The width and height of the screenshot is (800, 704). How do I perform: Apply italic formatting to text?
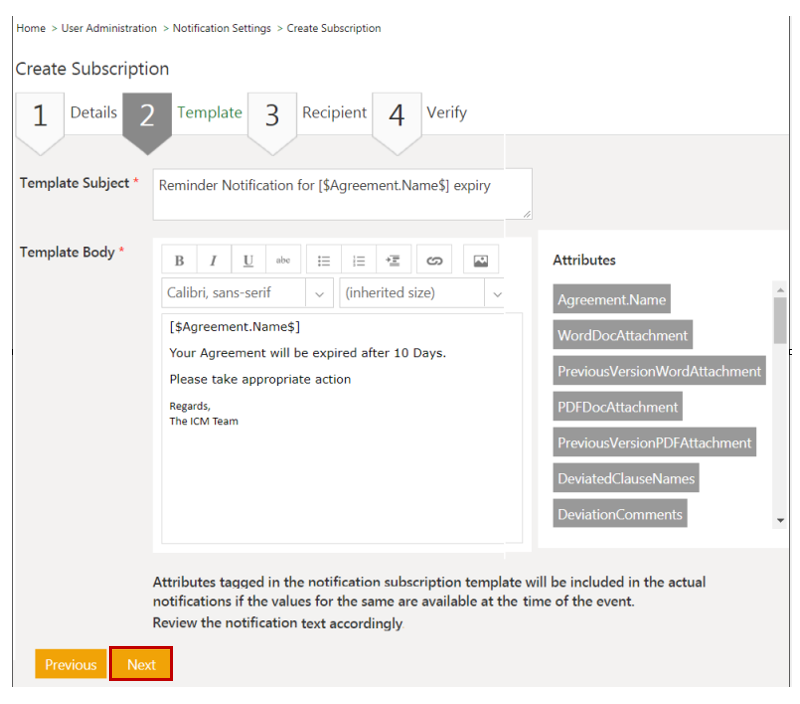click(x=213, y=261)
